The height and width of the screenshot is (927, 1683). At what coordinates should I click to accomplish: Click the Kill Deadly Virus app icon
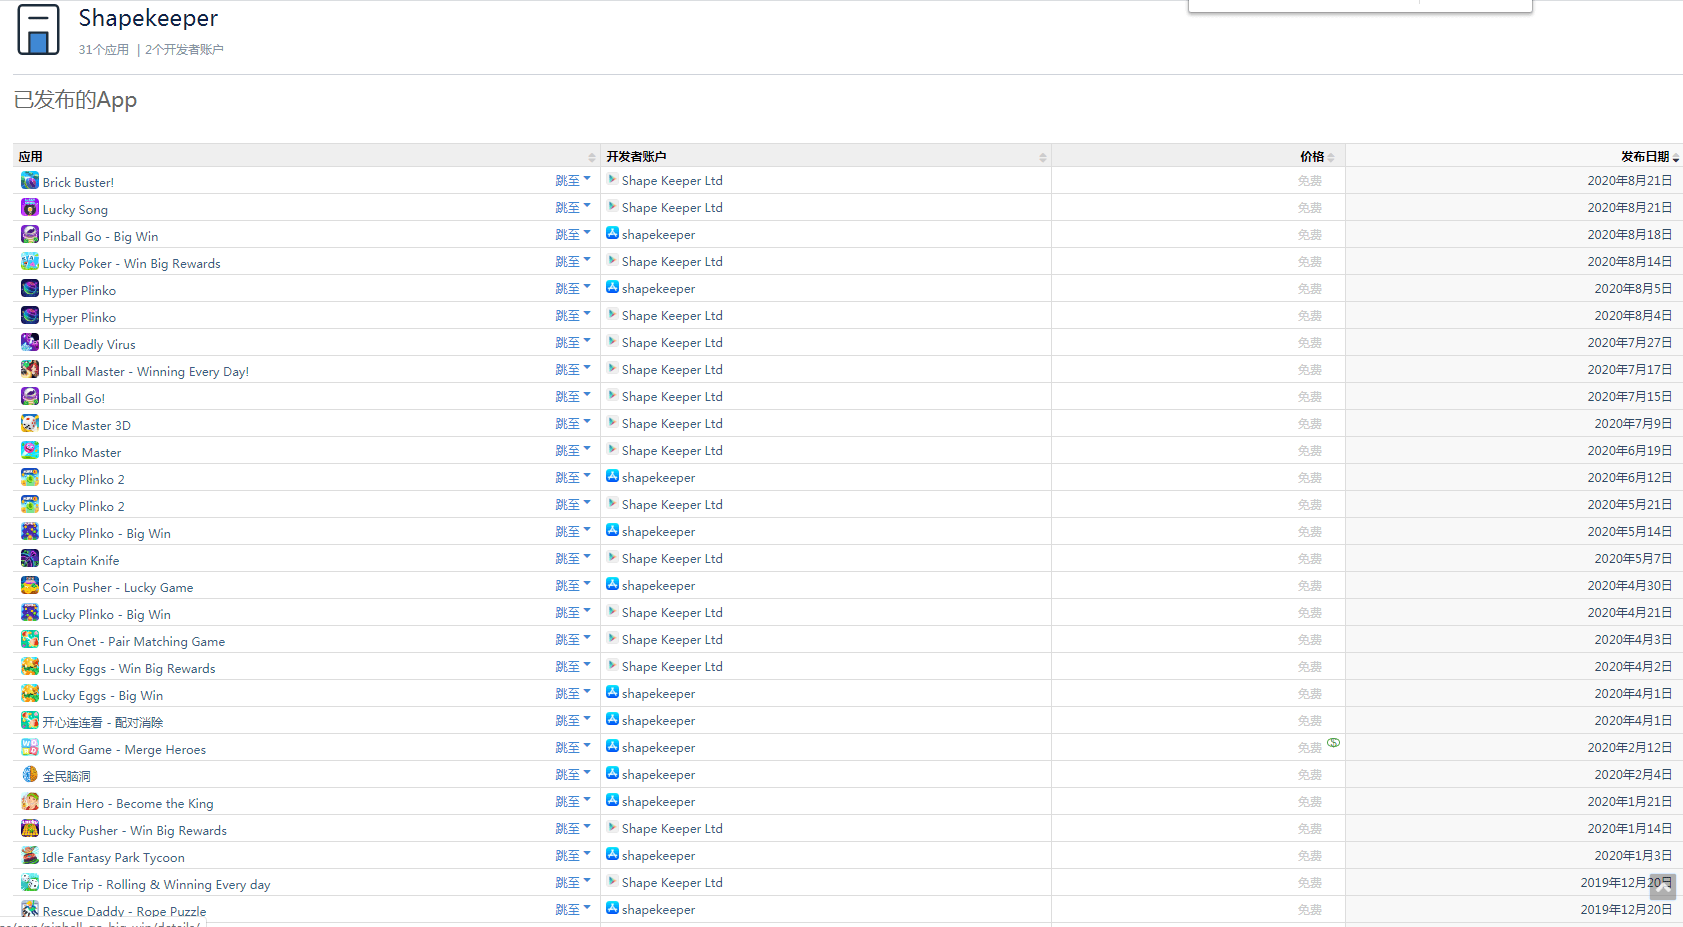30,342
